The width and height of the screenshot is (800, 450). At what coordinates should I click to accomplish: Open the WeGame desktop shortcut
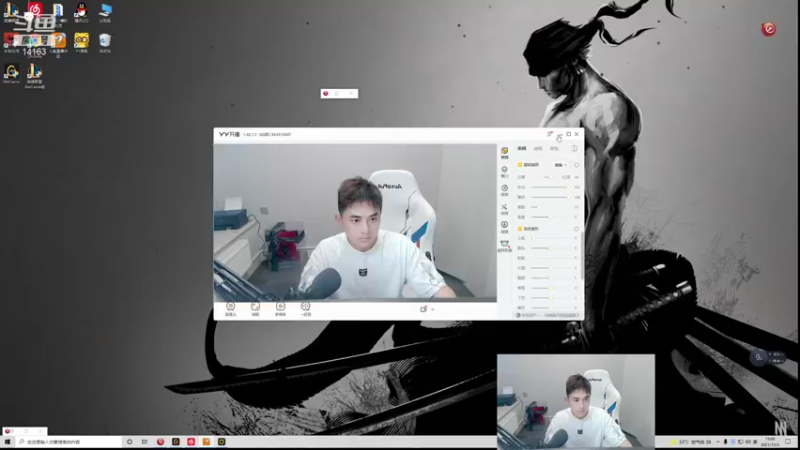[x=11, y=73]
